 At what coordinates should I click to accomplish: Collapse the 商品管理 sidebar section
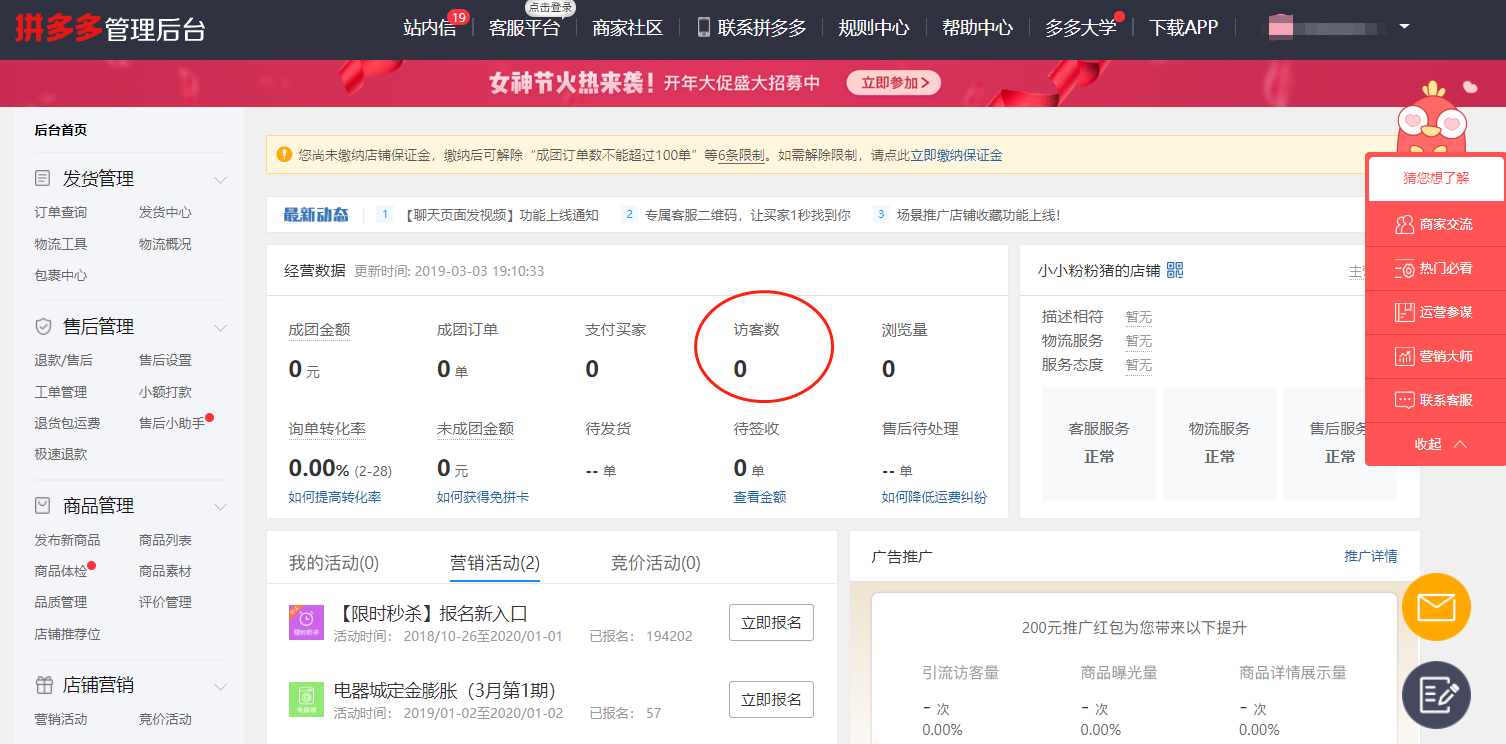[221, 507]
